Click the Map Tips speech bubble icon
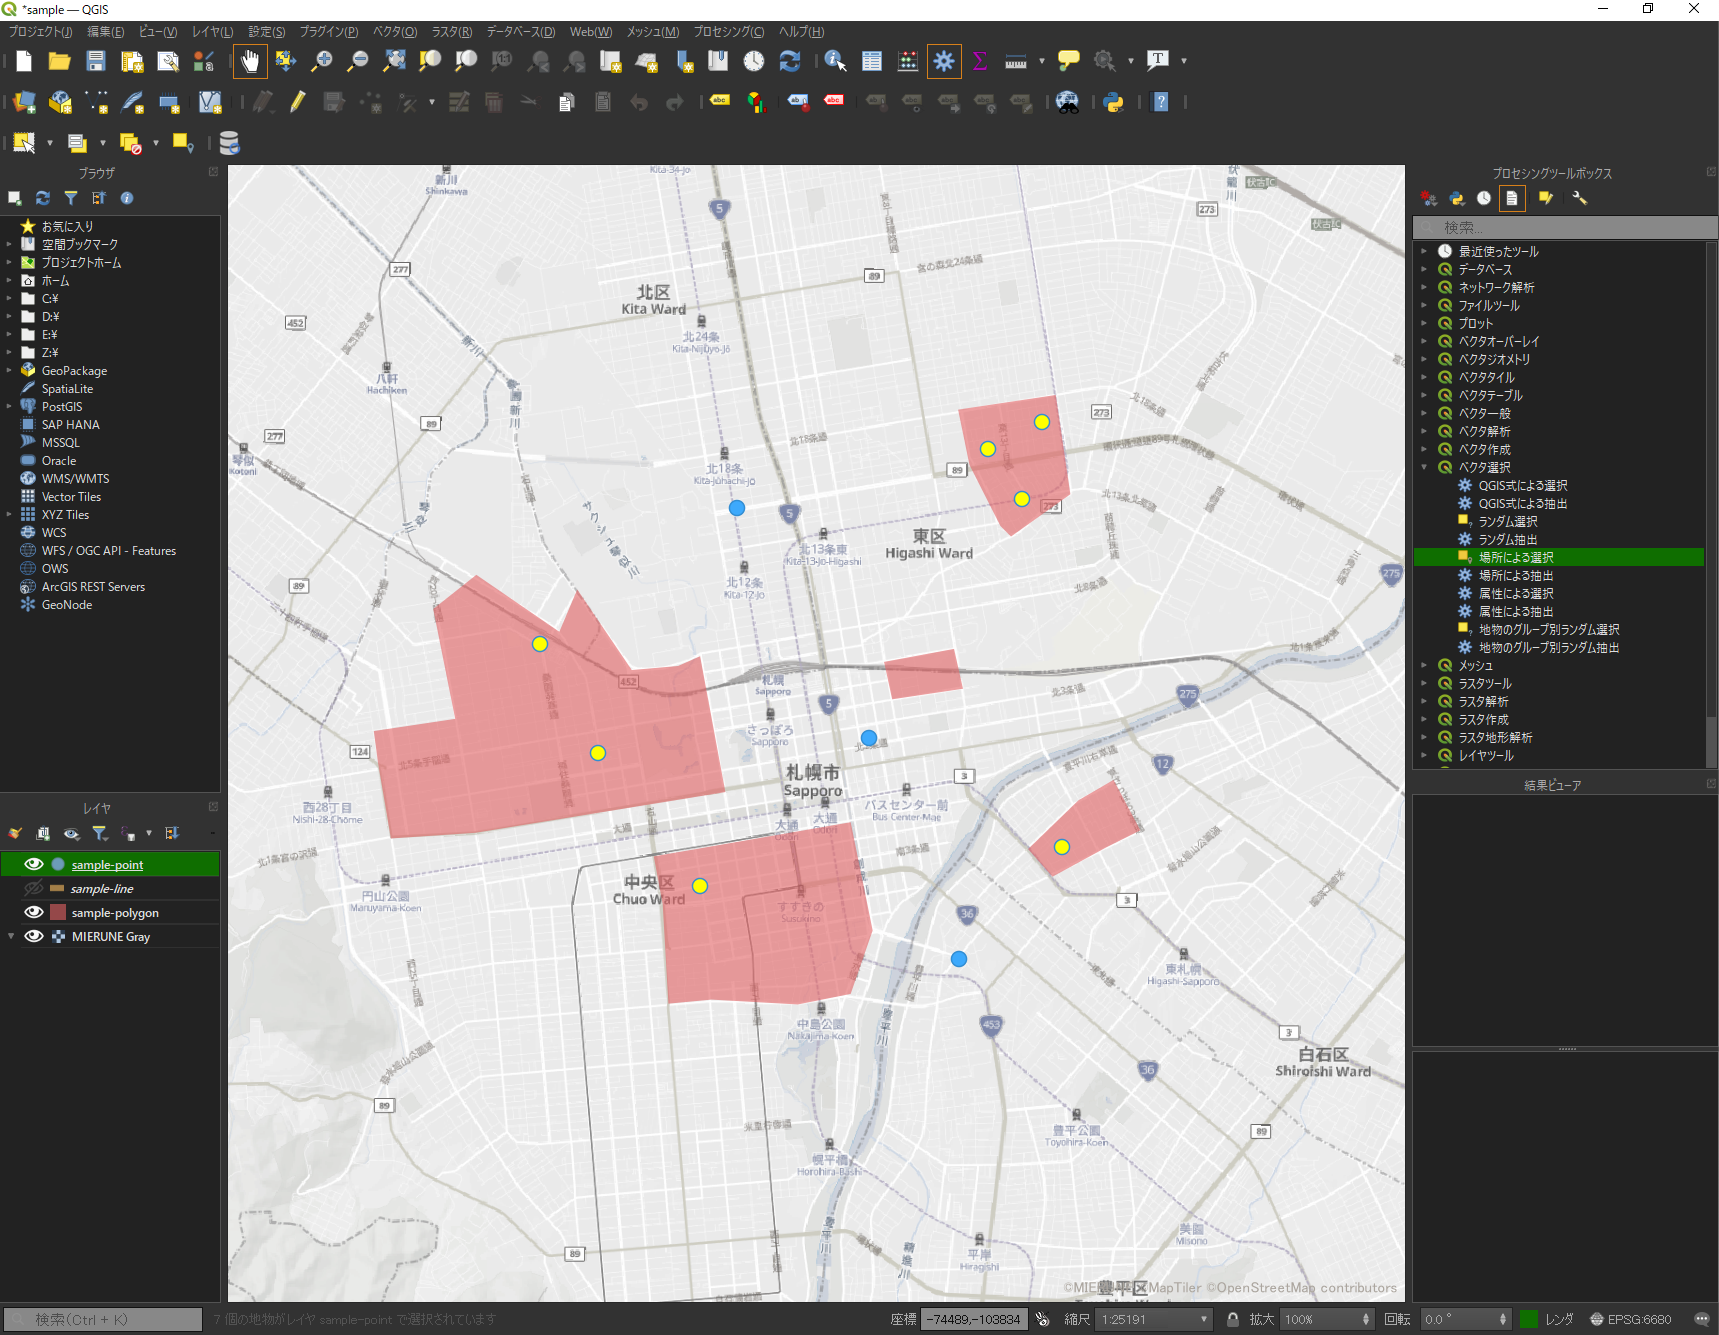This screenshot has height=1335, width=1719. point(1068,61)
